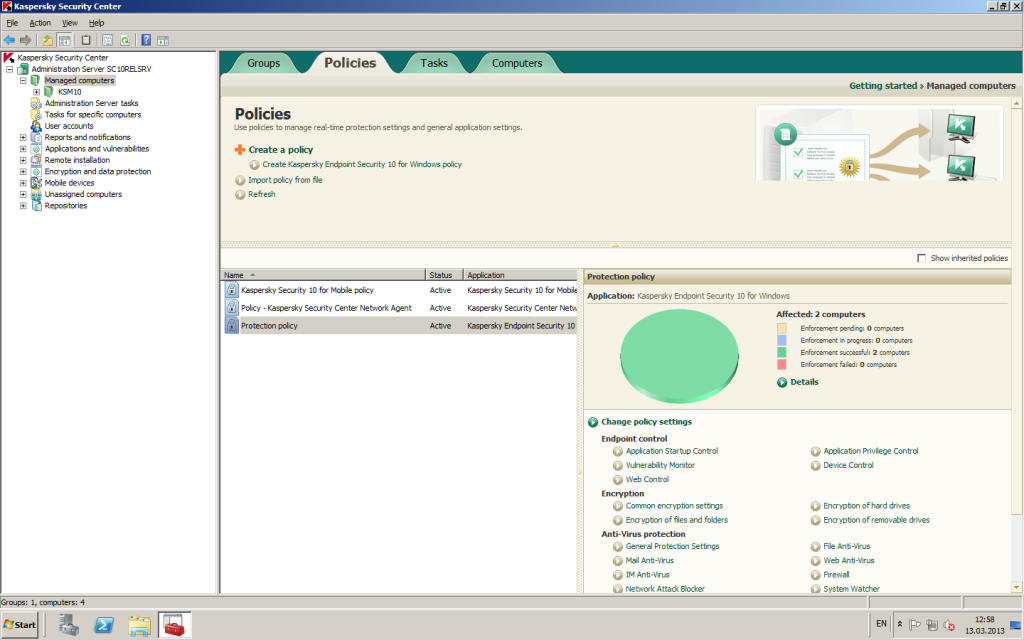
Task: Click the red toolbox icon in the taskbar
Action: coord(174,625)
